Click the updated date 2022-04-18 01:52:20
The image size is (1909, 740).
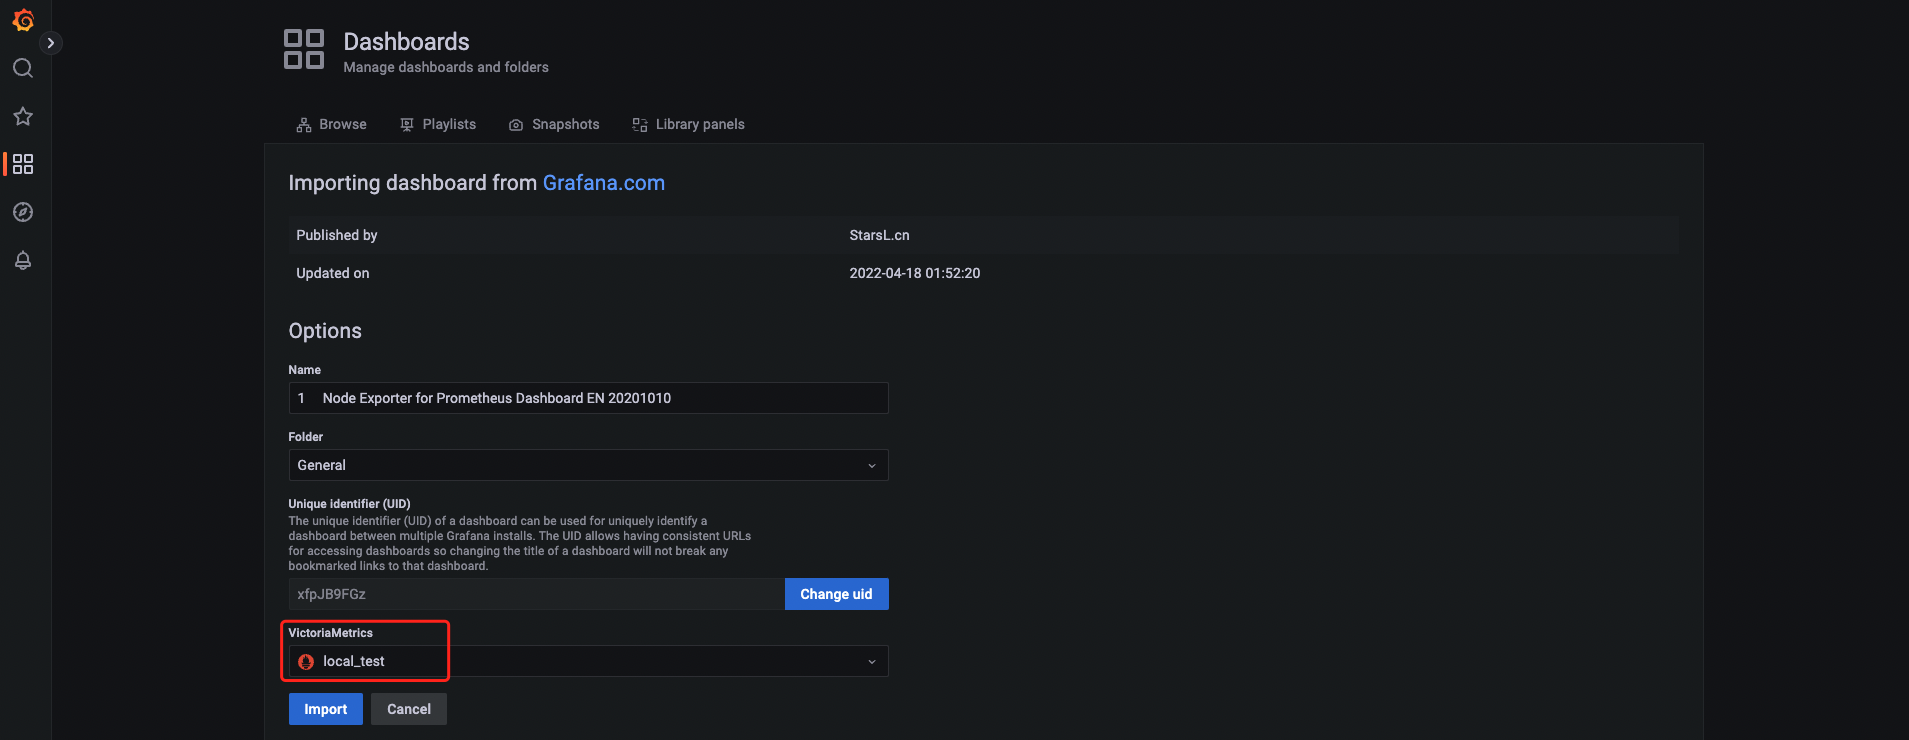pos(914,273)
